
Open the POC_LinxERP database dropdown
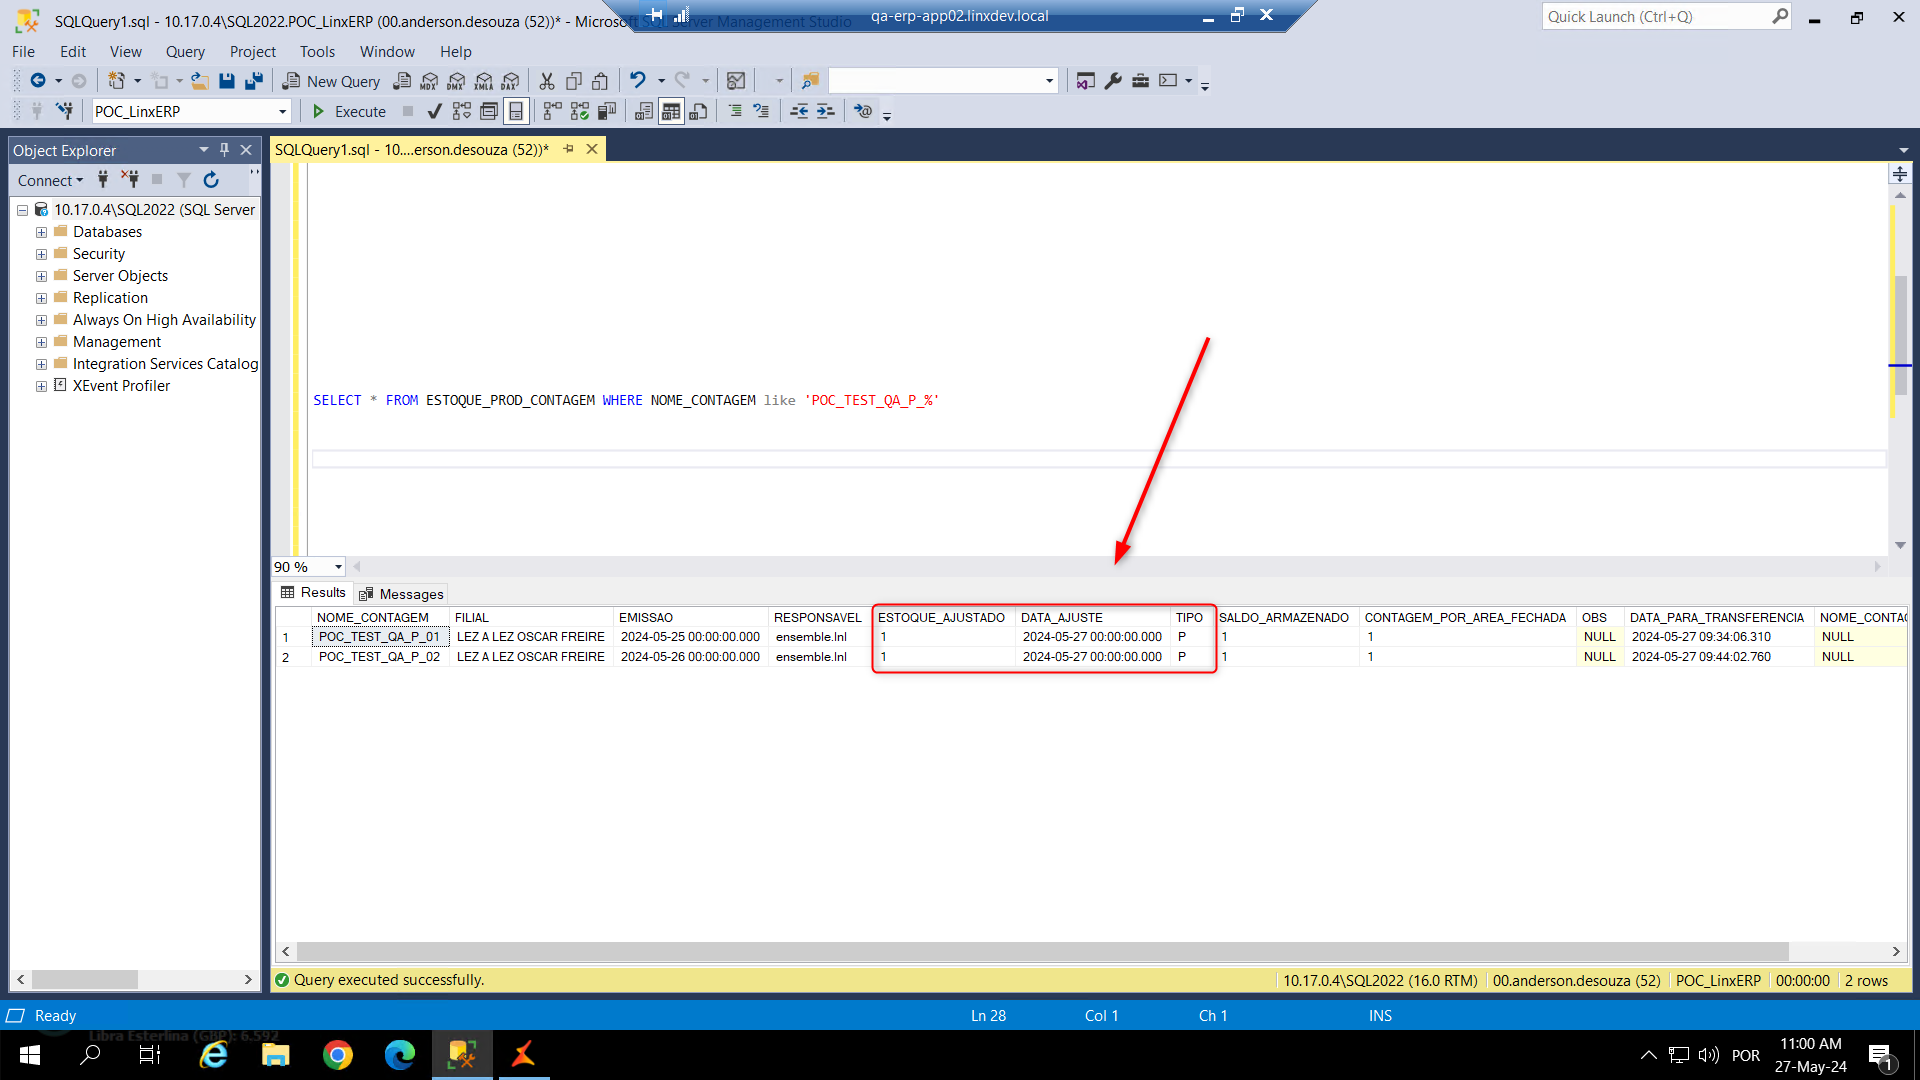(x=282, y=111)
